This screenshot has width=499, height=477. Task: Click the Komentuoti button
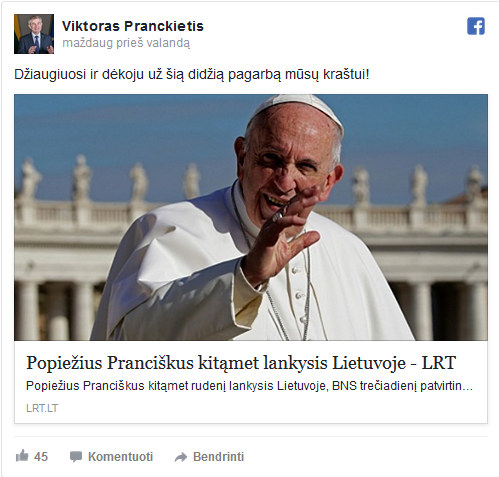120,456
